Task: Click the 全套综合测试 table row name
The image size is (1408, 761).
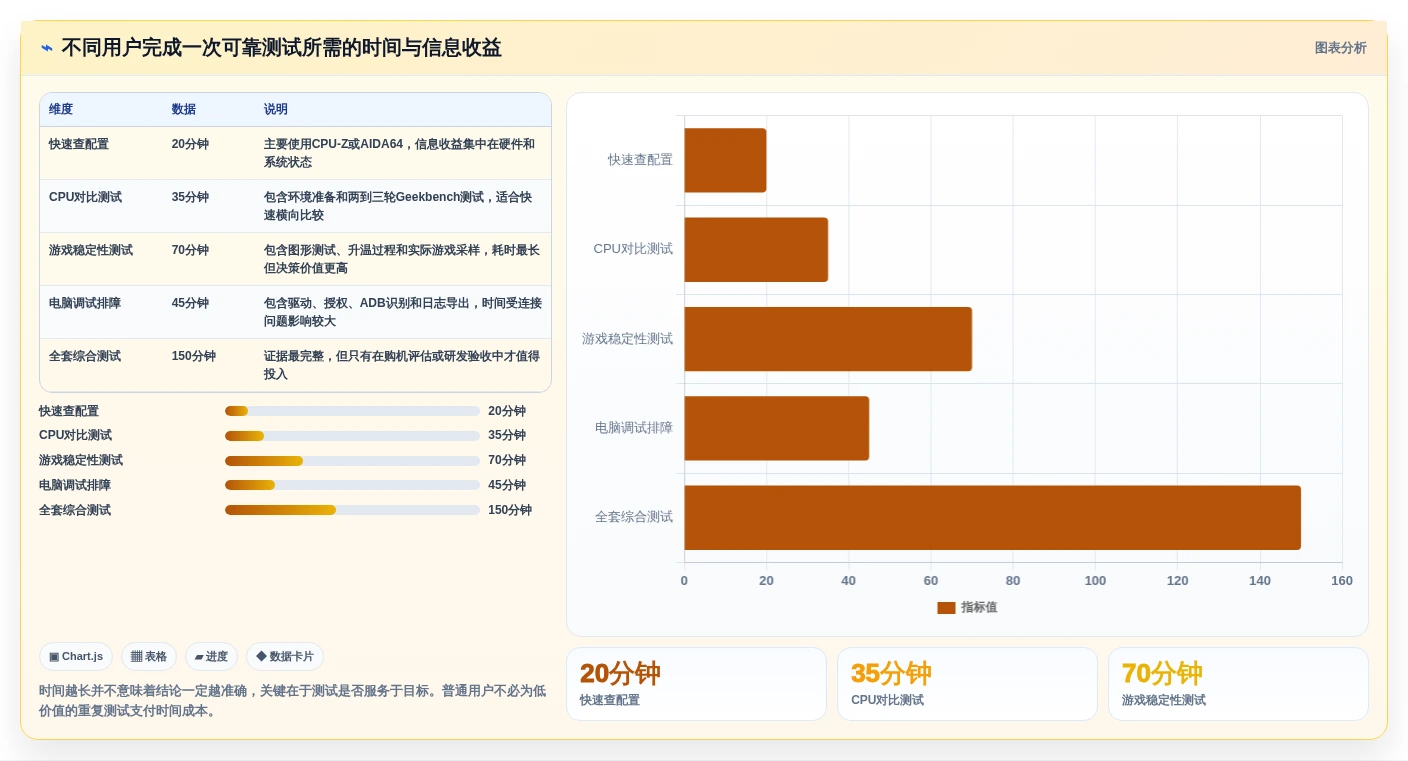Action: click(85, 356)
